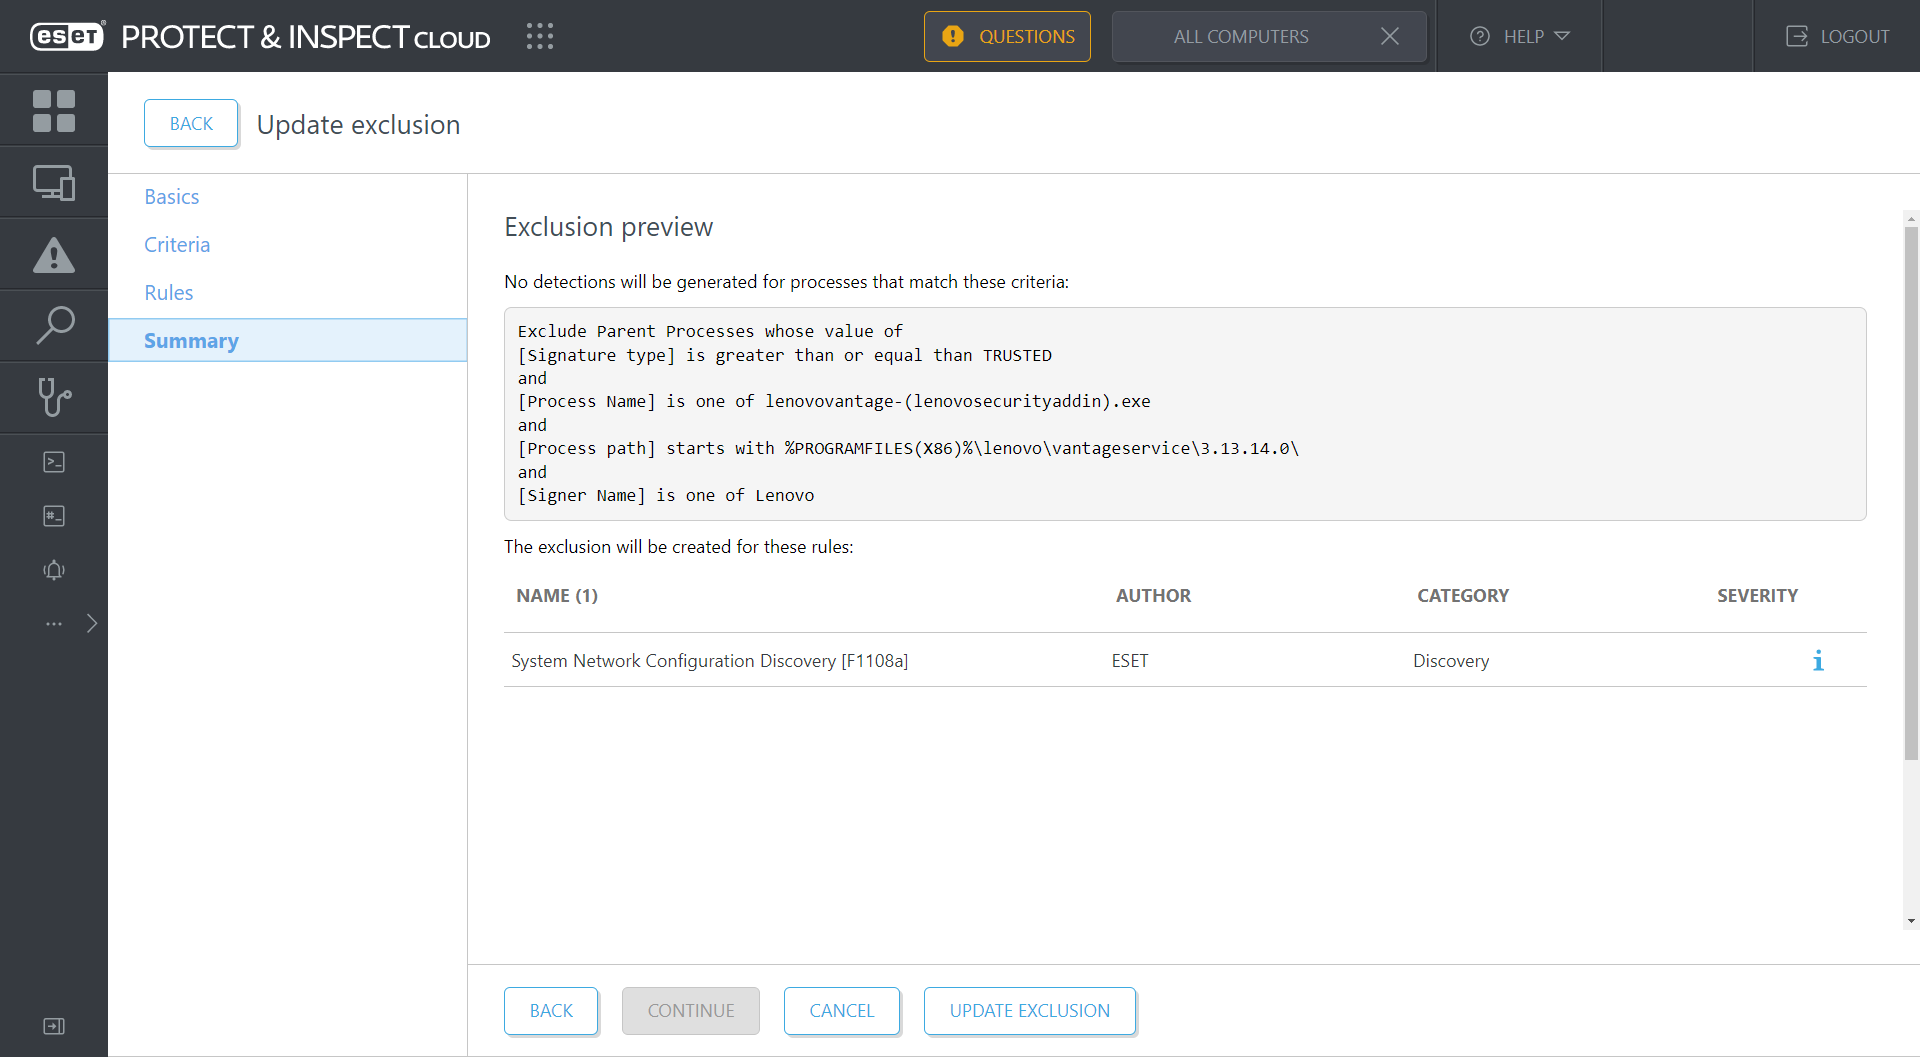Click the Update Exclusion button
Viewport: 1920px width, 1057px height.
pos(1029,1011)
